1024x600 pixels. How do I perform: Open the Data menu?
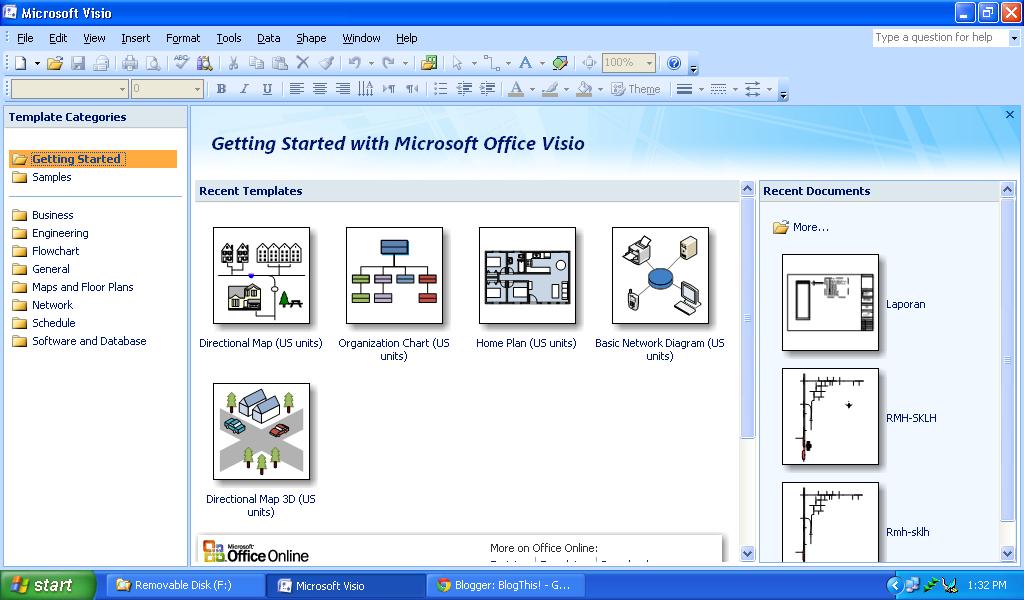268,38
